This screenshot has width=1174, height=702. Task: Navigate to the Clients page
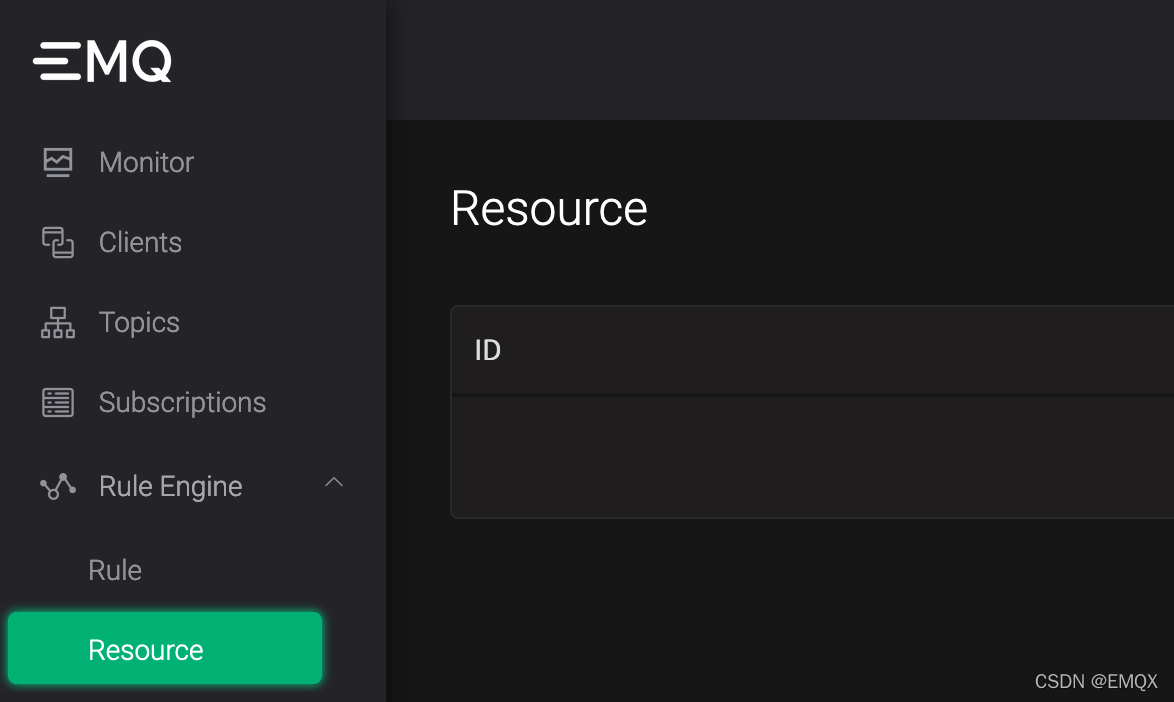[x=140, y=242]
